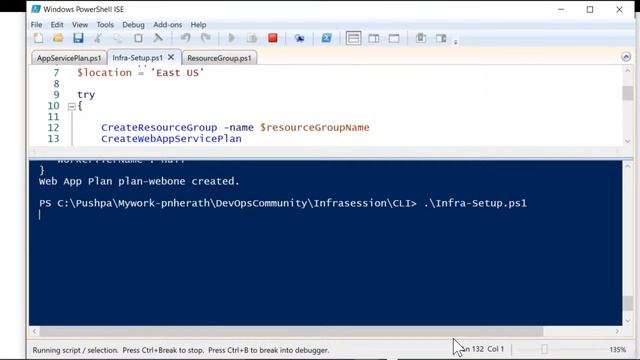Clear the console pane with the toolbar icon

coord(158,38)
